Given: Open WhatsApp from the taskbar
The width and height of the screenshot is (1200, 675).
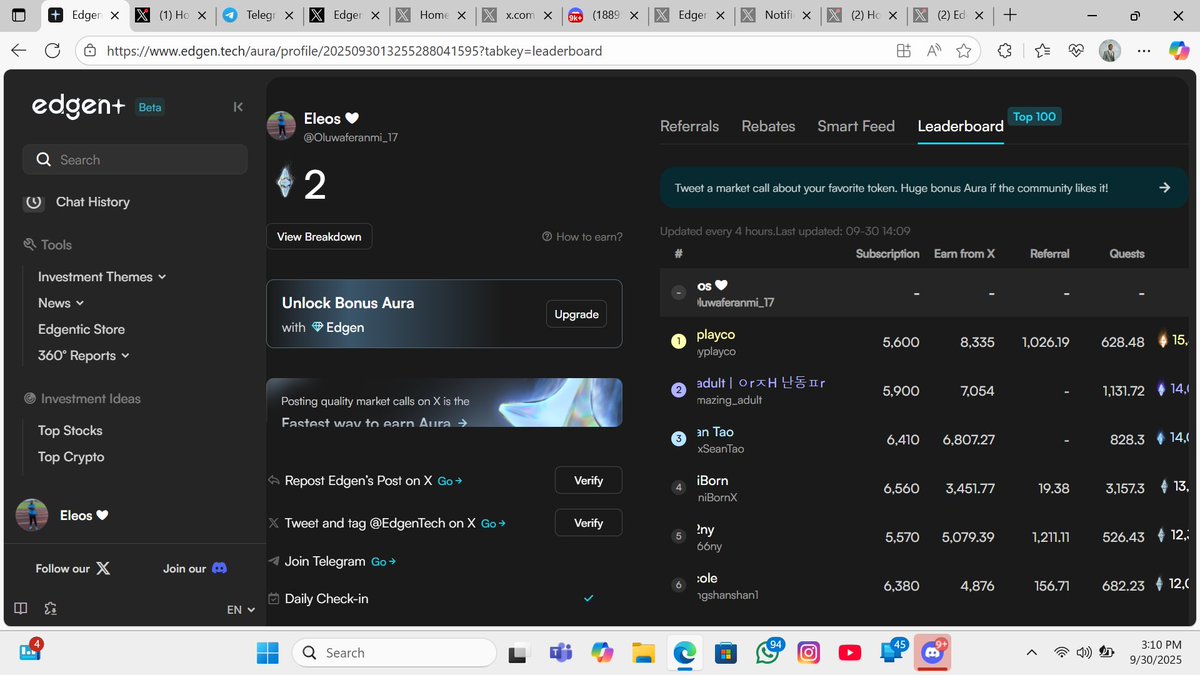Looking at the screenshot, I should (x=767, y=652).
